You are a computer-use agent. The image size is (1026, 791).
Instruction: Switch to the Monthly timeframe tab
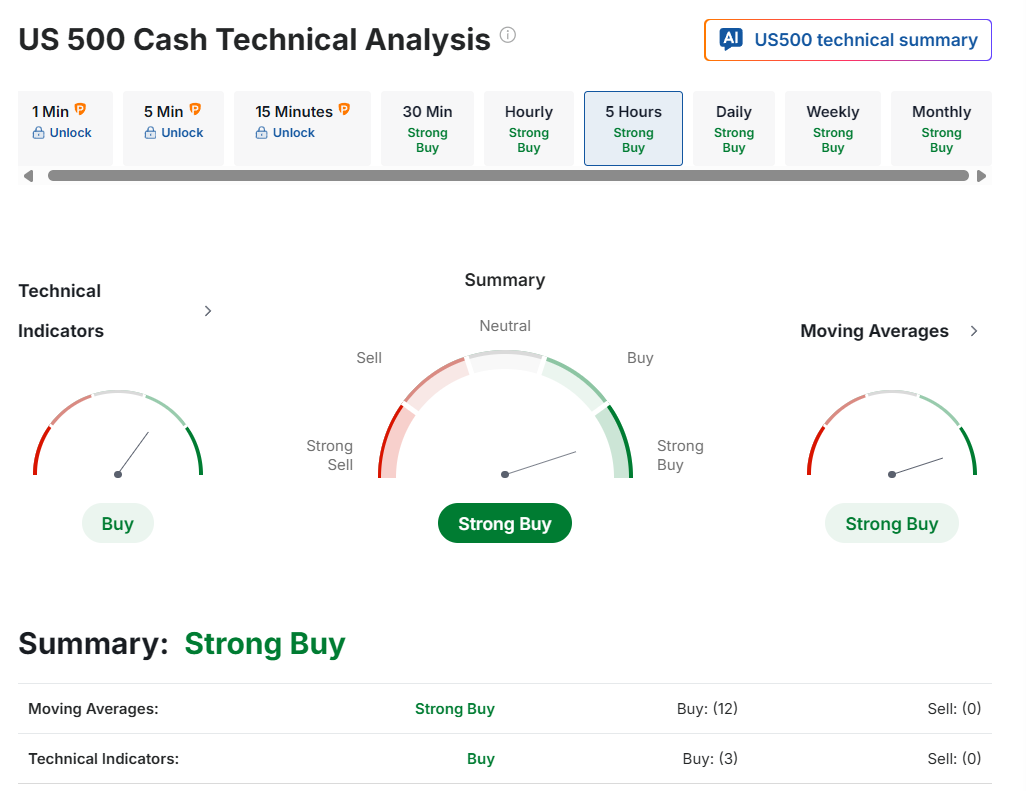point(940,129)
